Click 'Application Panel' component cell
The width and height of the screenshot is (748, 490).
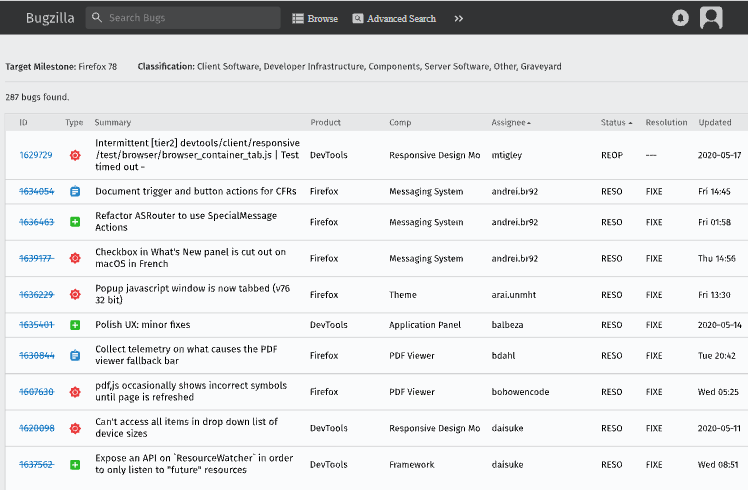(x=425, y=325)
